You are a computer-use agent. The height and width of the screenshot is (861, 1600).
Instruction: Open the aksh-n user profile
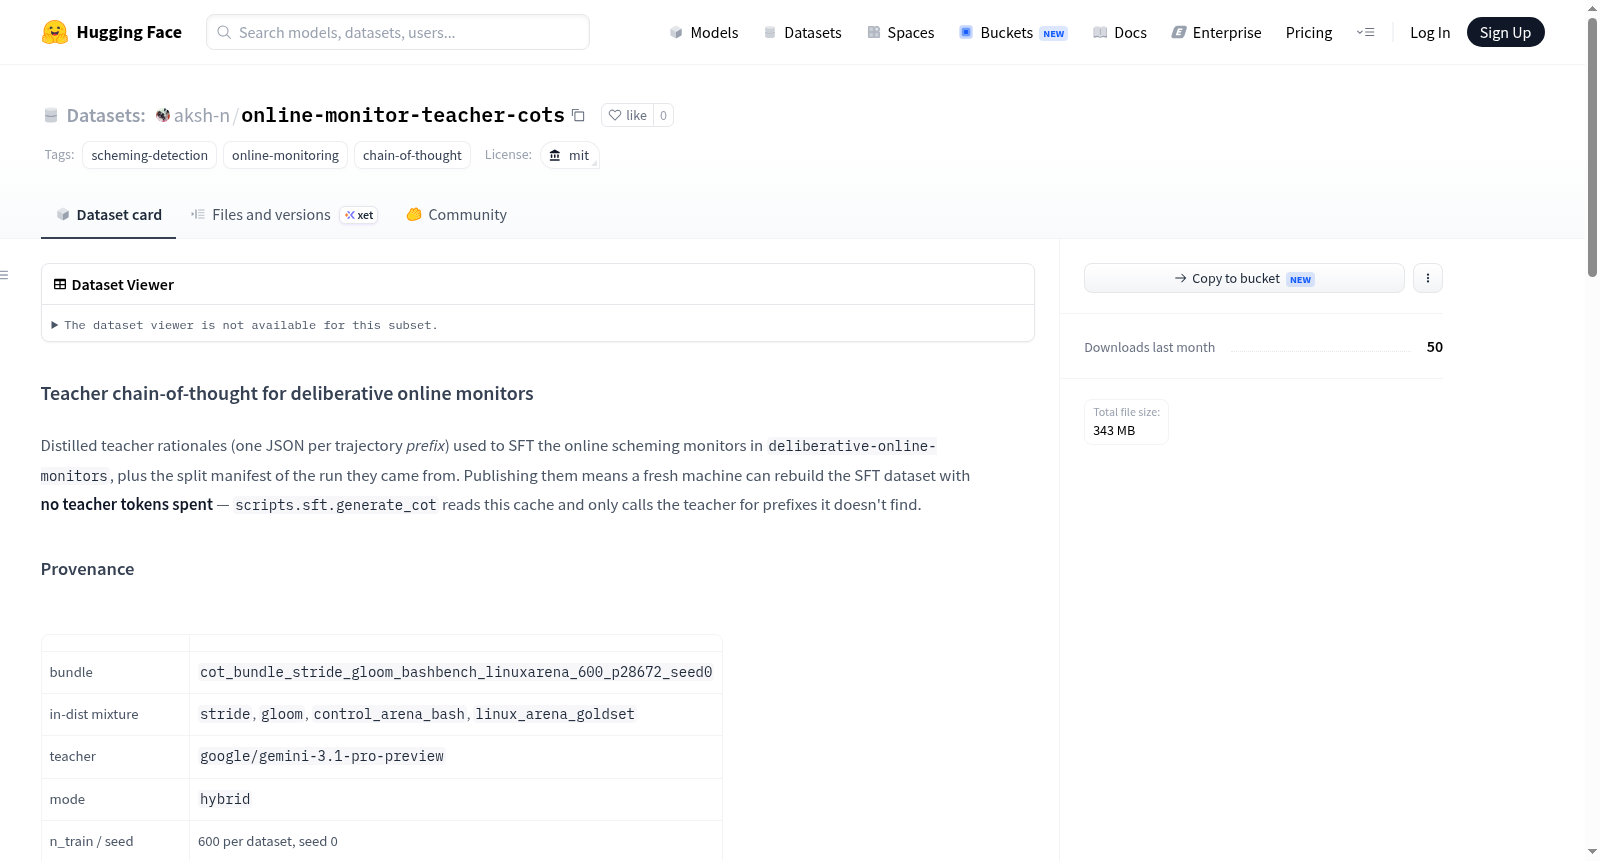(x=202, y=115)
